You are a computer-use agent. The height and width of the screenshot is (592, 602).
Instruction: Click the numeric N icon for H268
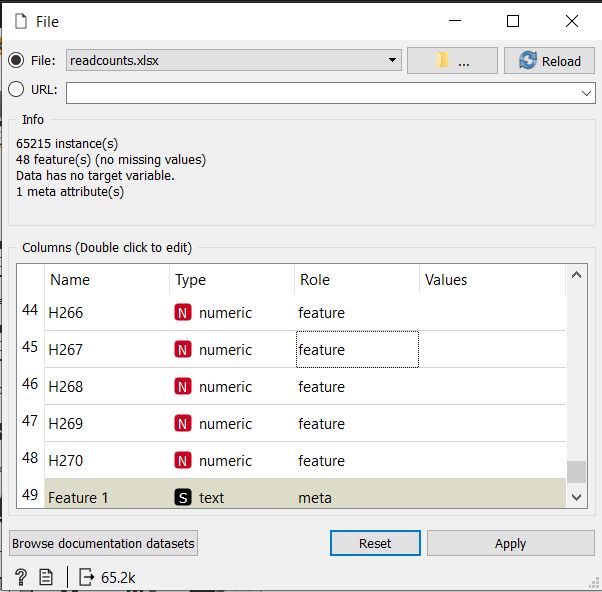pos(183,387)
